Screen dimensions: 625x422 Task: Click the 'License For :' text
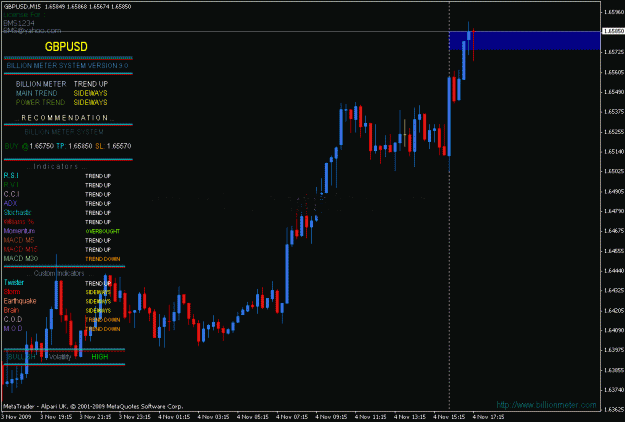(x=24, y=15)
